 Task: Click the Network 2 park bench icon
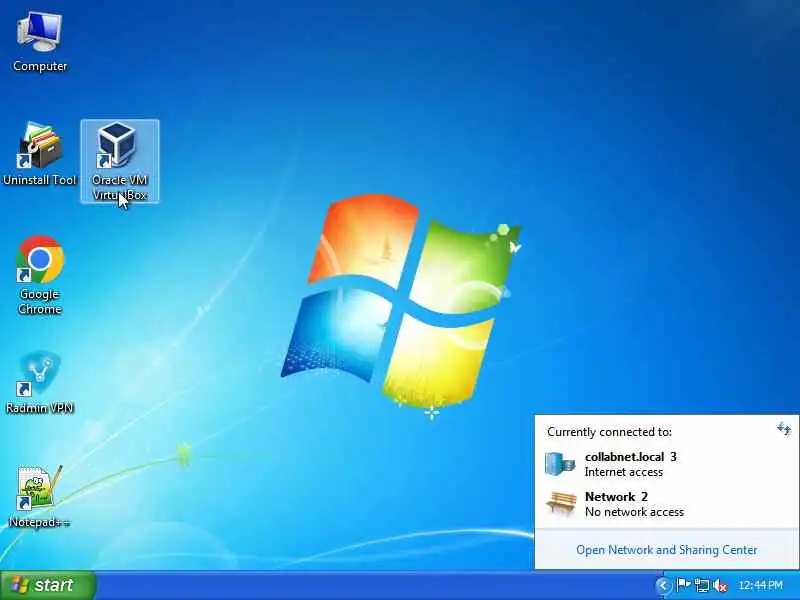561,504
